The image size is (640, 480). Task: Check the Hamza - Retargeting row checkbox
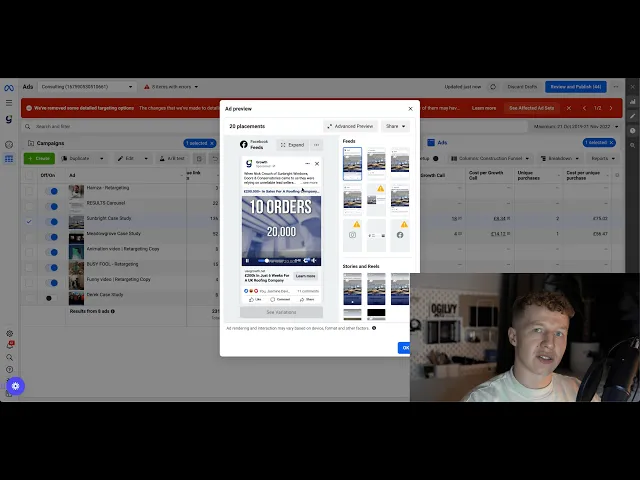click(29, 191)
